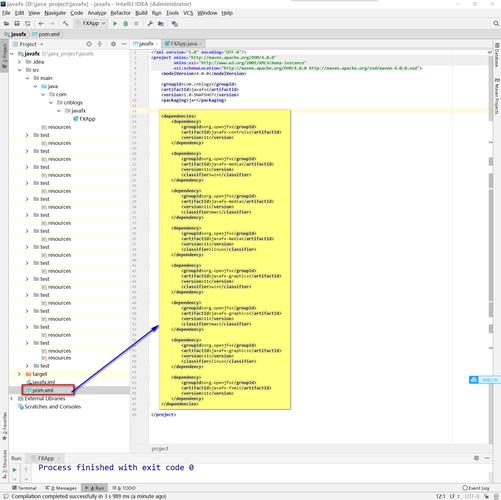Hide the Project panel with minus icon
This screenshot has height=500, width=501.
coord(124,44)
